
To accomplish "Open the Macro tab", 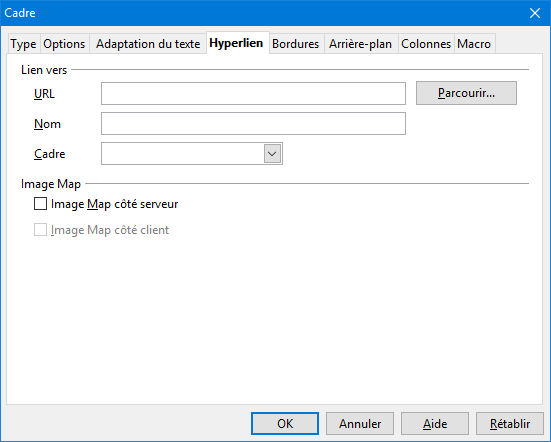I will 474,44.
